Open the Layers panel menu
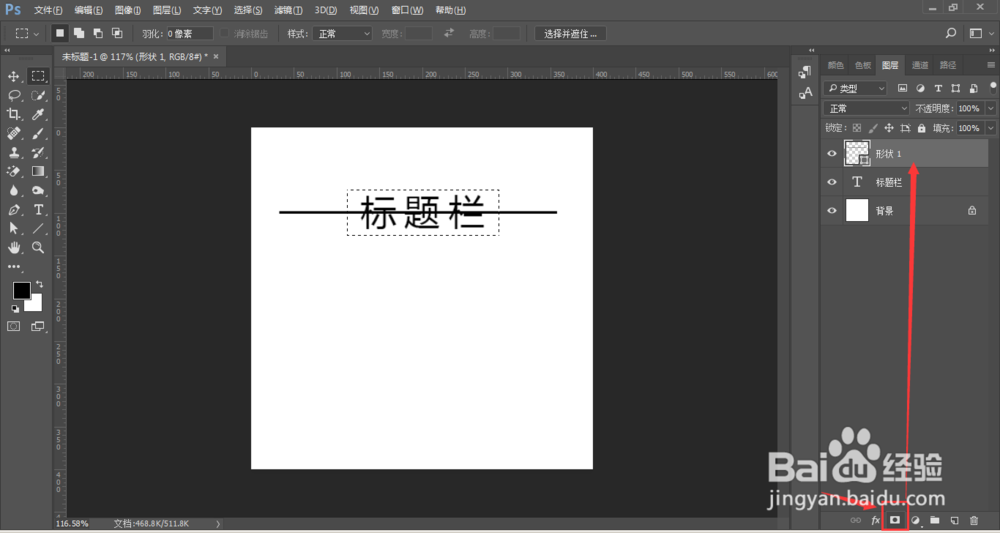Viewport: 1000px width, 533px height. pos(991,65)
